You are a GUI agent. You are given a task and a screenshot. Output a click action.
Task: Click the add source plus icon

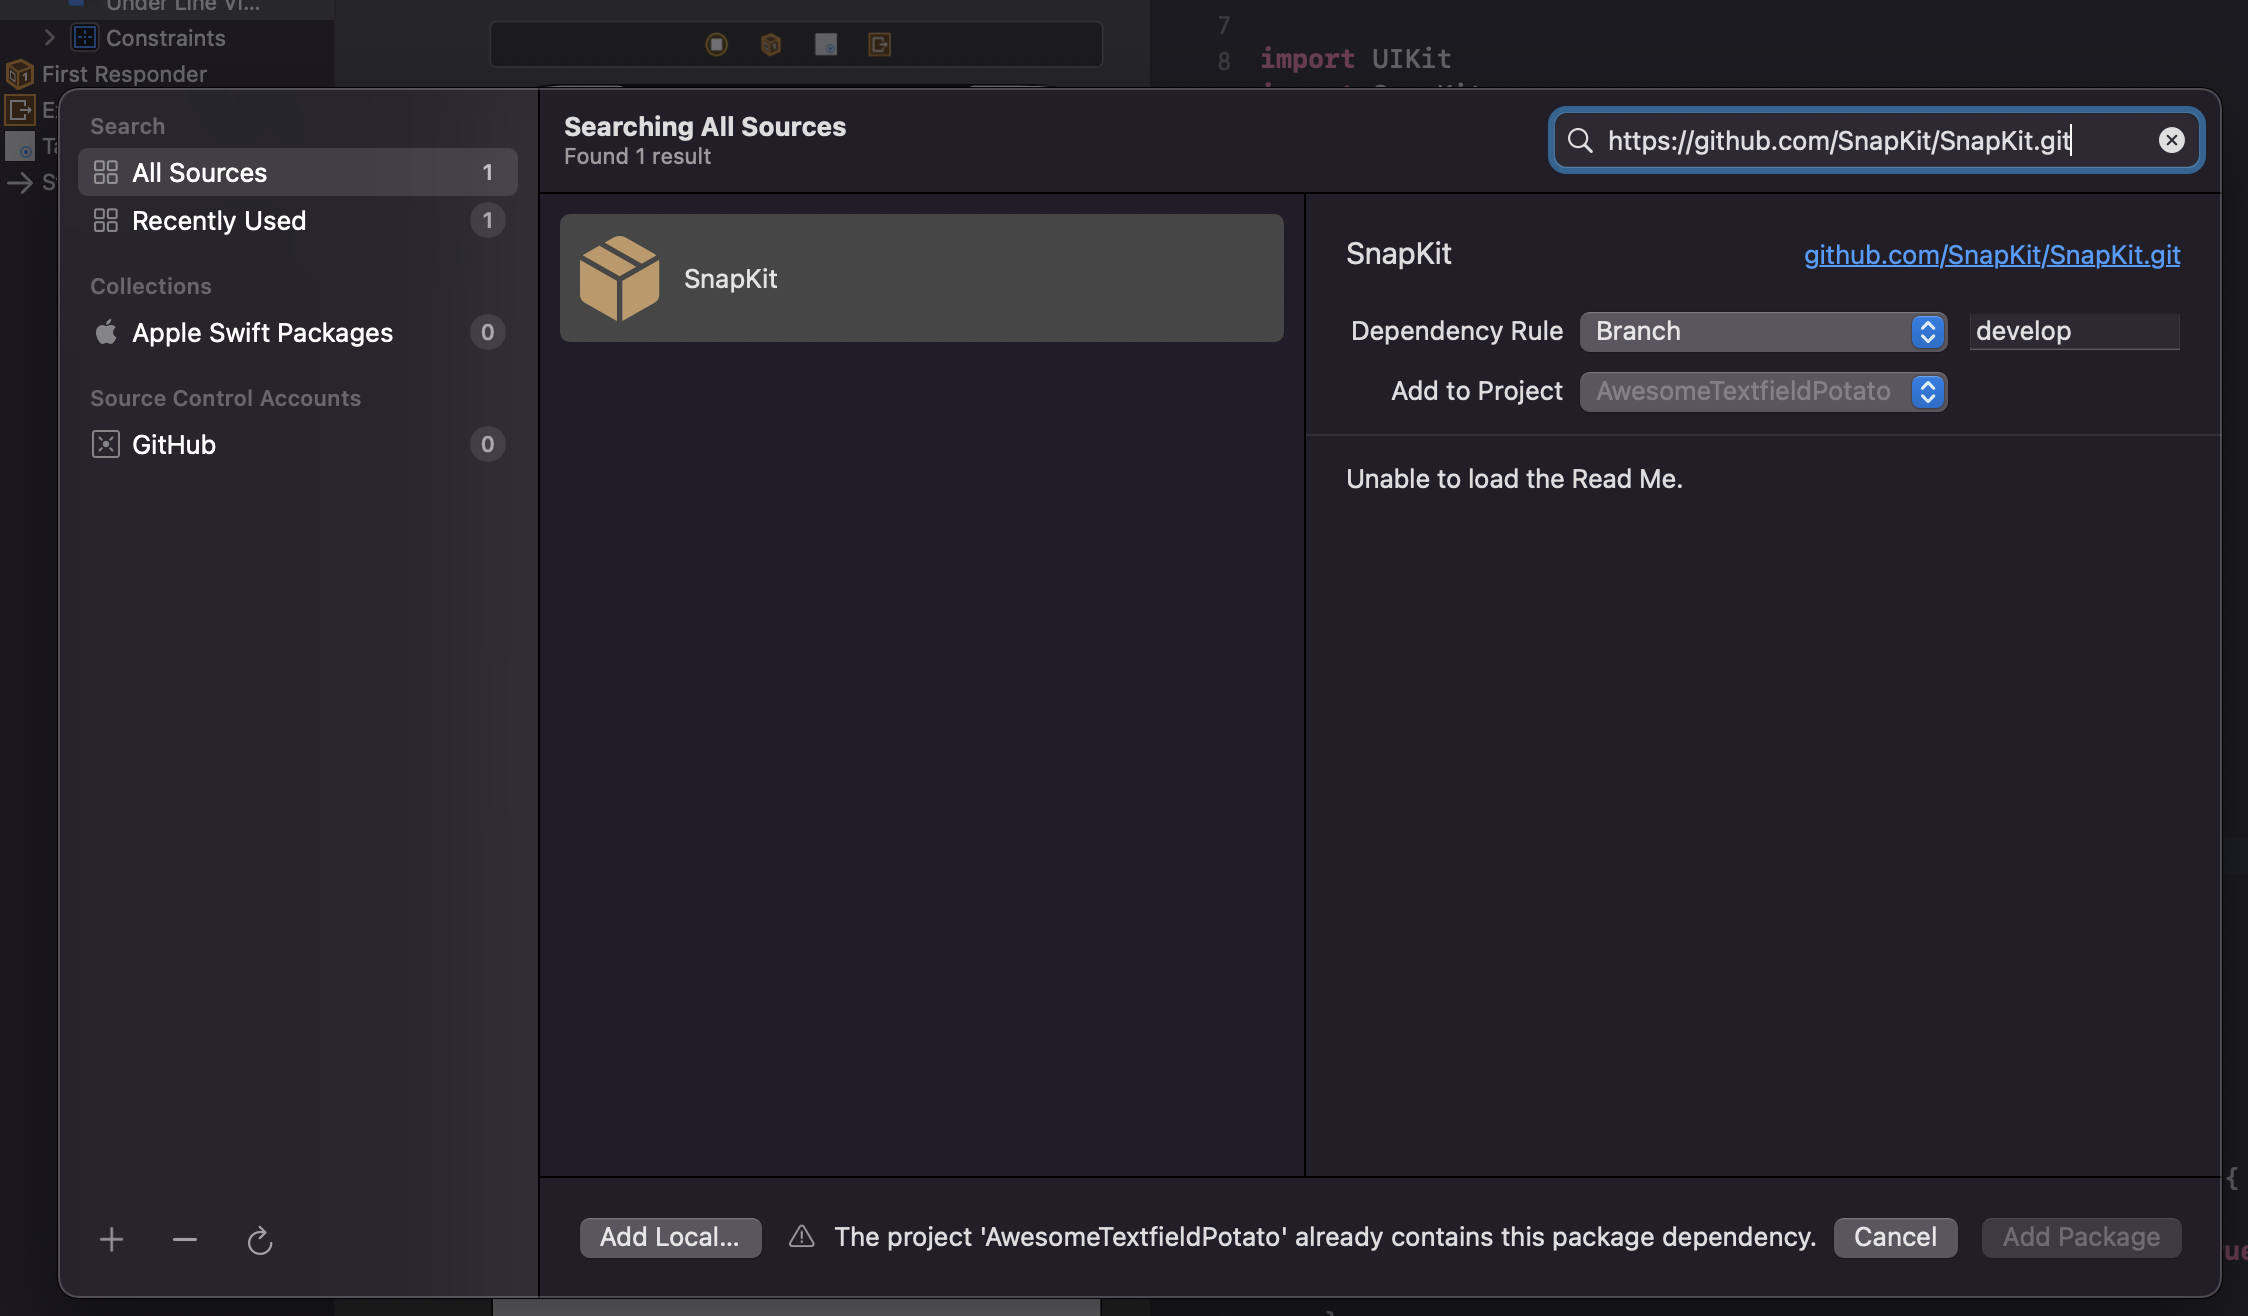tap(112, 1240)
